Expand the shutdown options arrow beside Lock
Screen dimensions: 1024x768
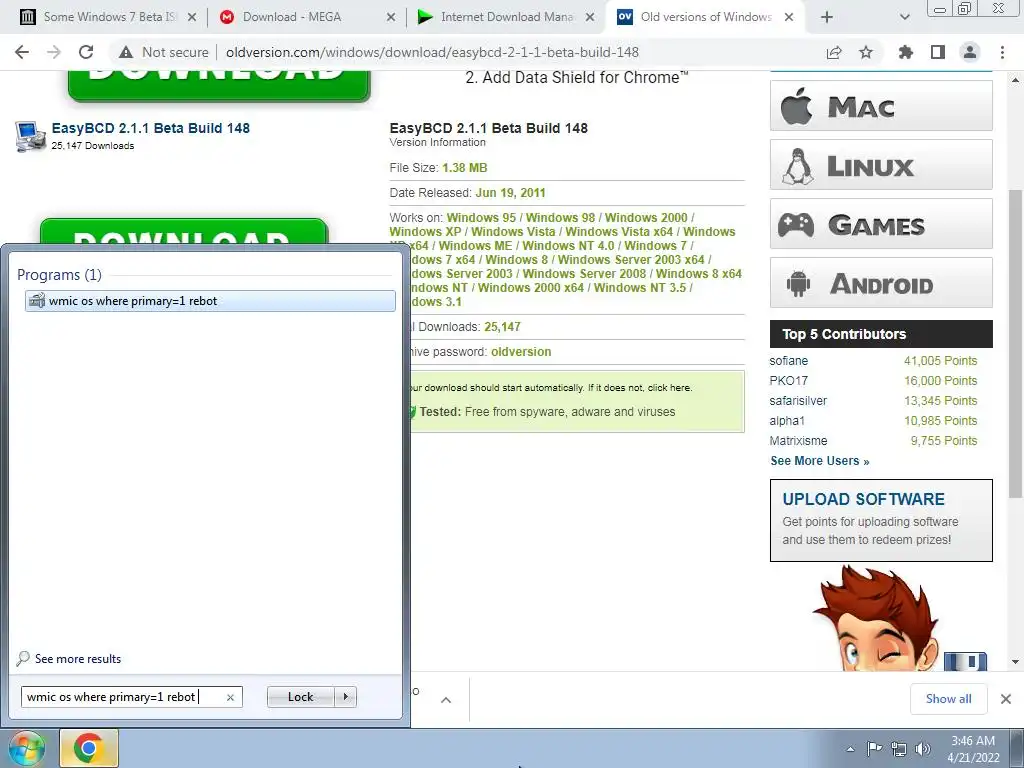[345, 697]
